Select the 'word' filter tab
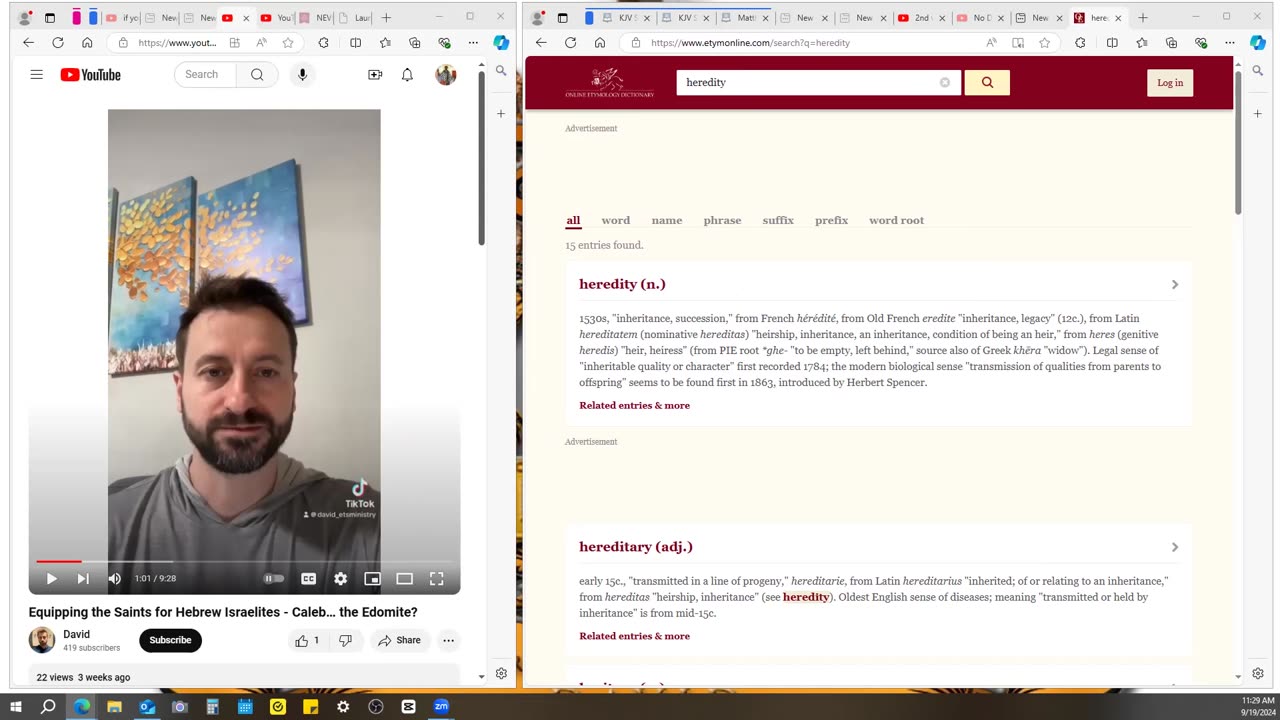 click(x=616, y=220)
